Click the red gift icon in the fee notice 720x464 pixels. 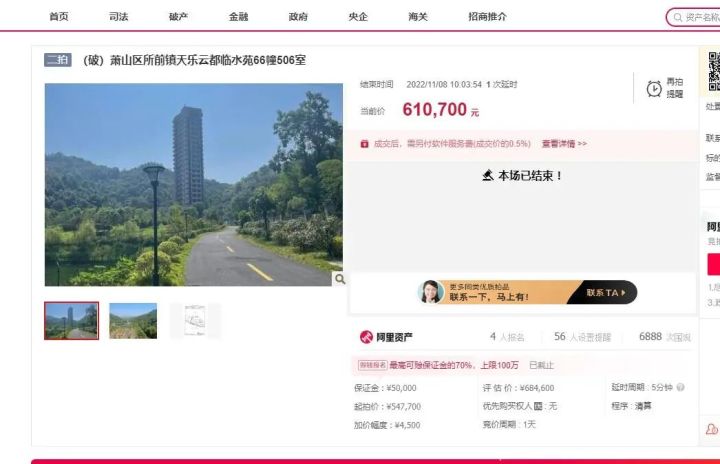coord(364,144)
